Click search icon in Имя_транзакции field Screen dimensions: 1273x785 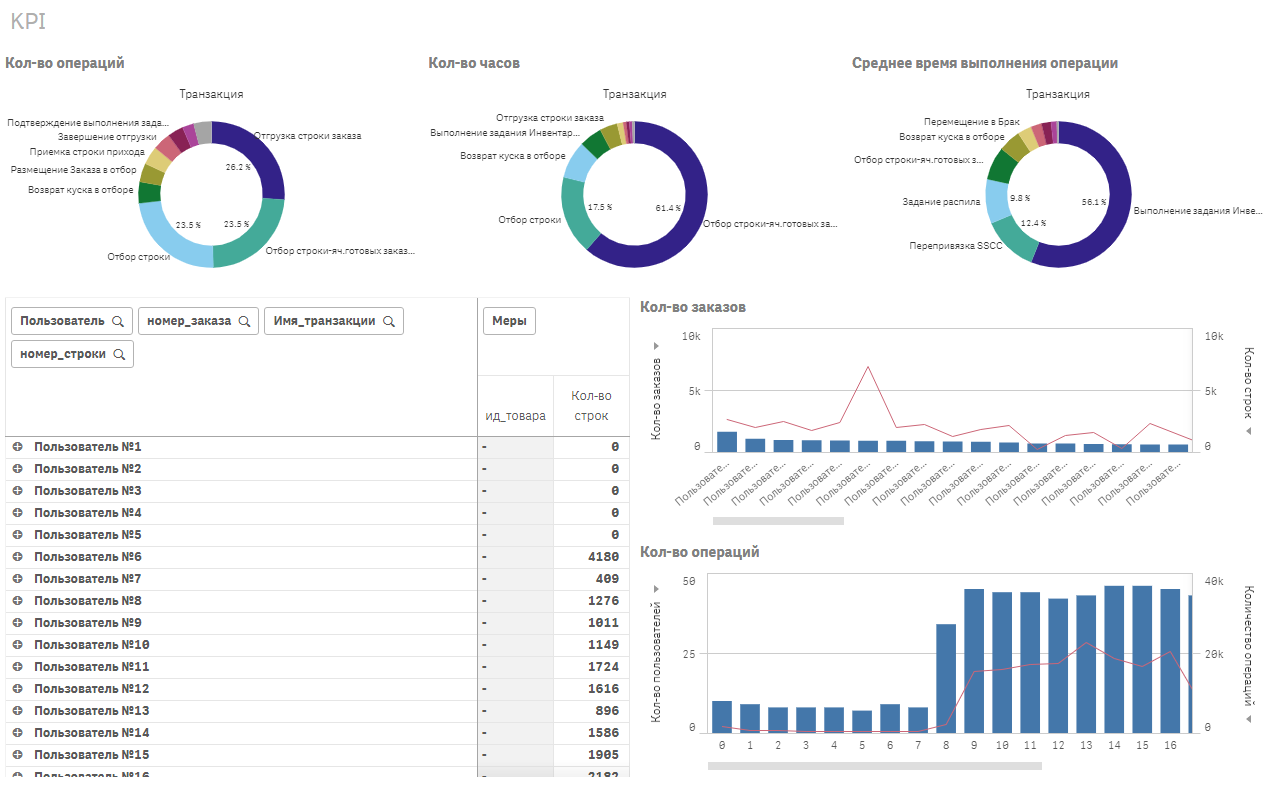389,321
